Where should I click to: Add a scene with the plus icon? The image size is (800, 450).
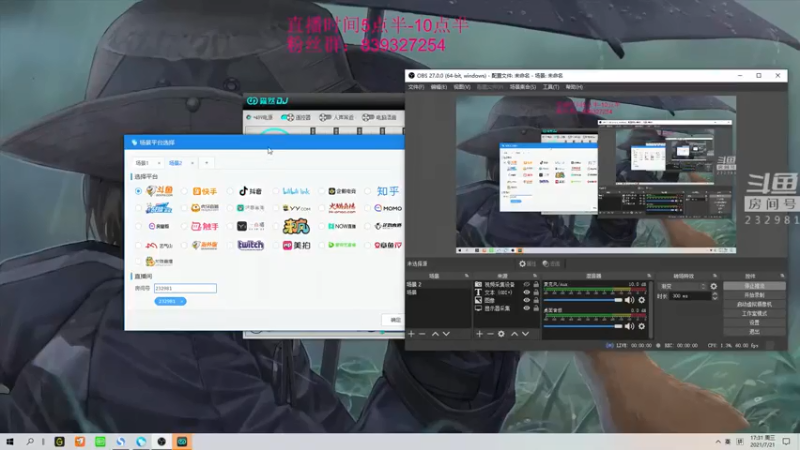(411, 334)
